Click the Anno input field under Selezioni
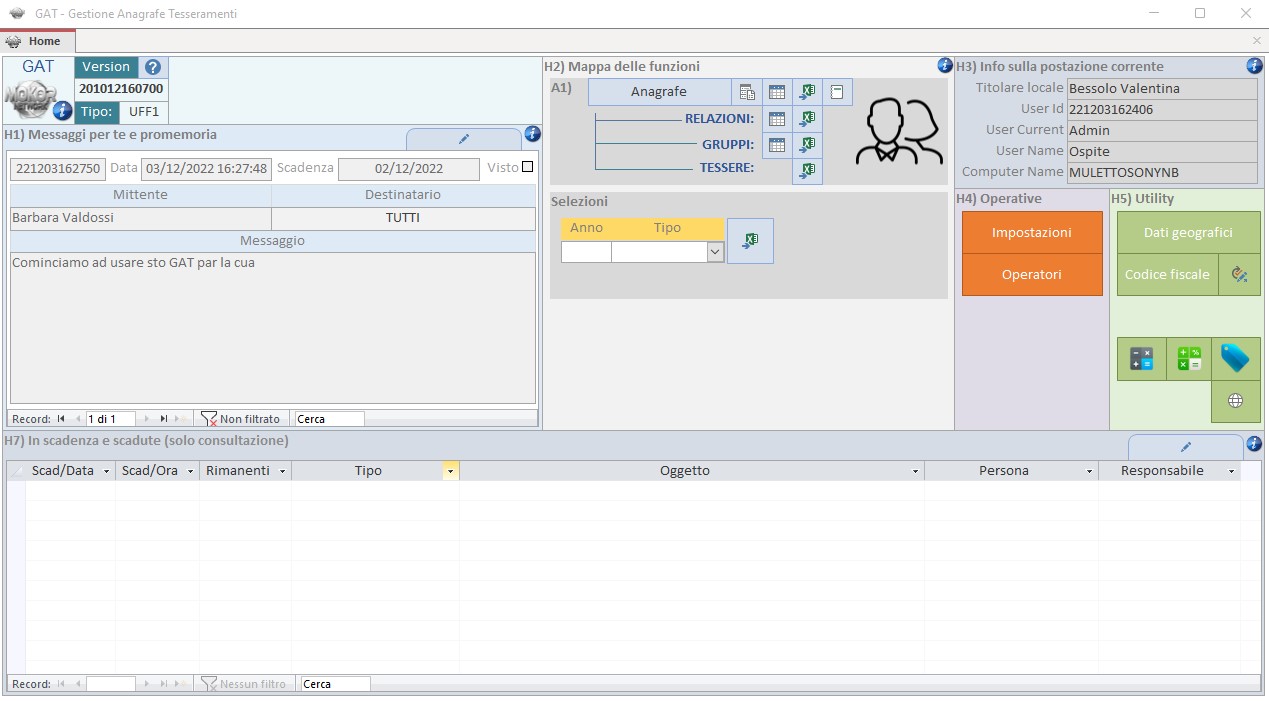 tap(586, 252)
